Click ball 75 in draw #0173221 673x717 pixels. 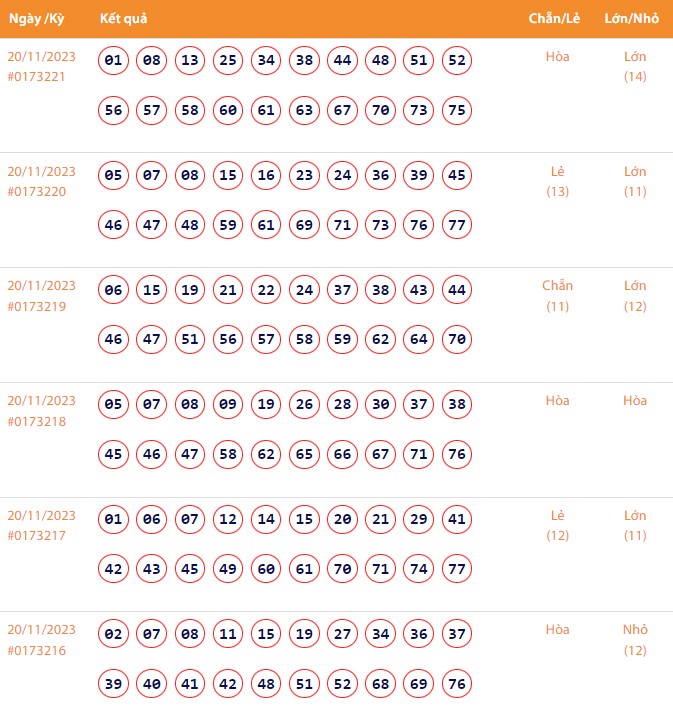pyautogui.click(x=457, y=110)
